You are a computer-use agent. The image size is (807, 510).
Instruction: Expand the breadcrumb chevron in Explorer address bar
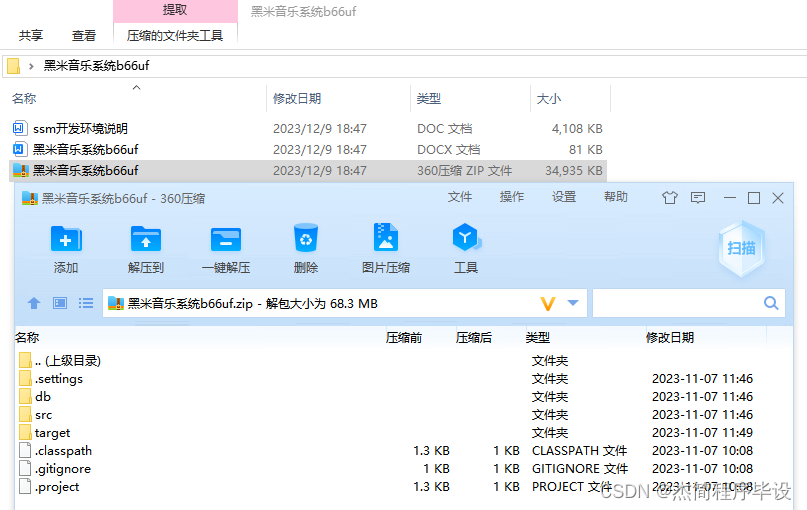[31, 66]
